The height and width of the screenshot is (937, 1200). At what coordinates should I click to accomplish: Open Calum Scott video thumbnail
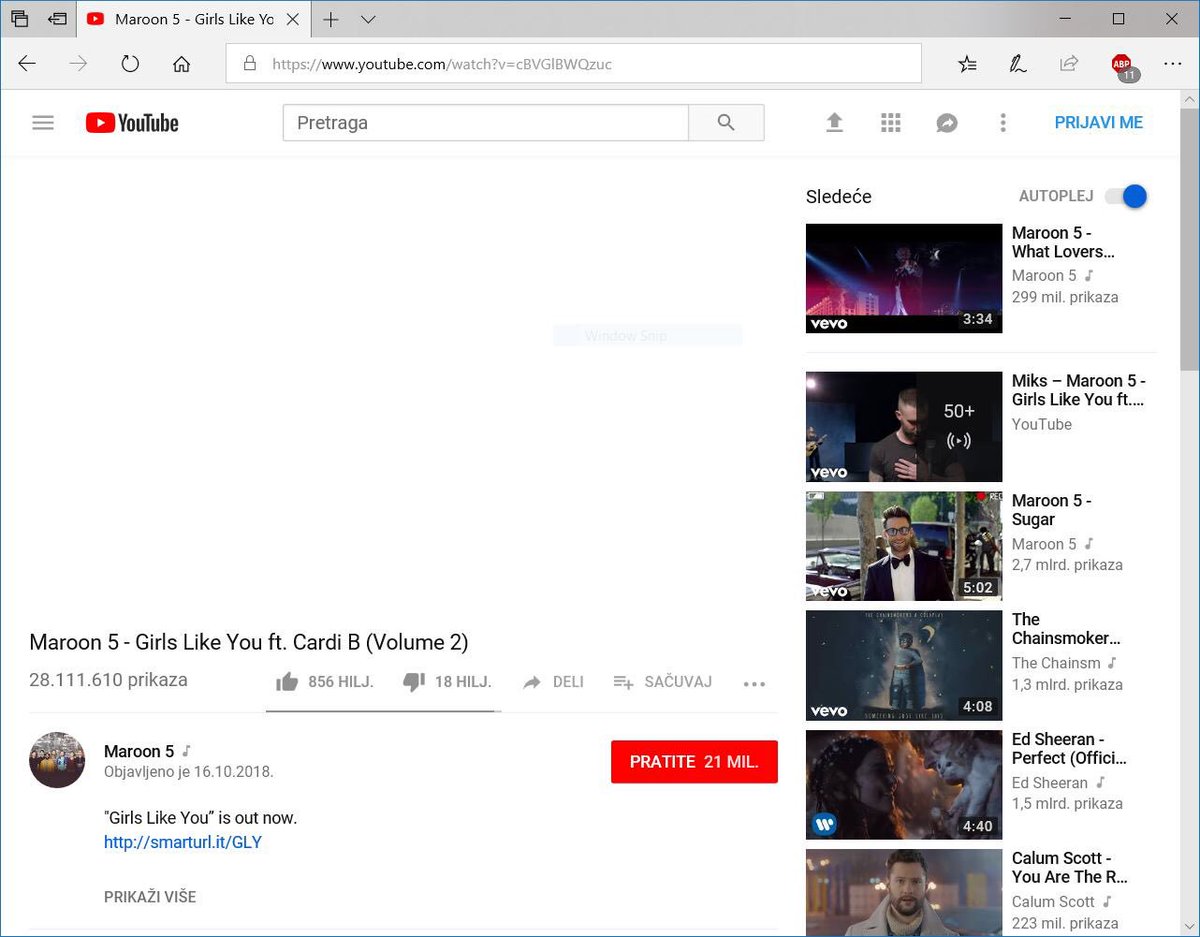pyautogui.click(x=904, y=893)
